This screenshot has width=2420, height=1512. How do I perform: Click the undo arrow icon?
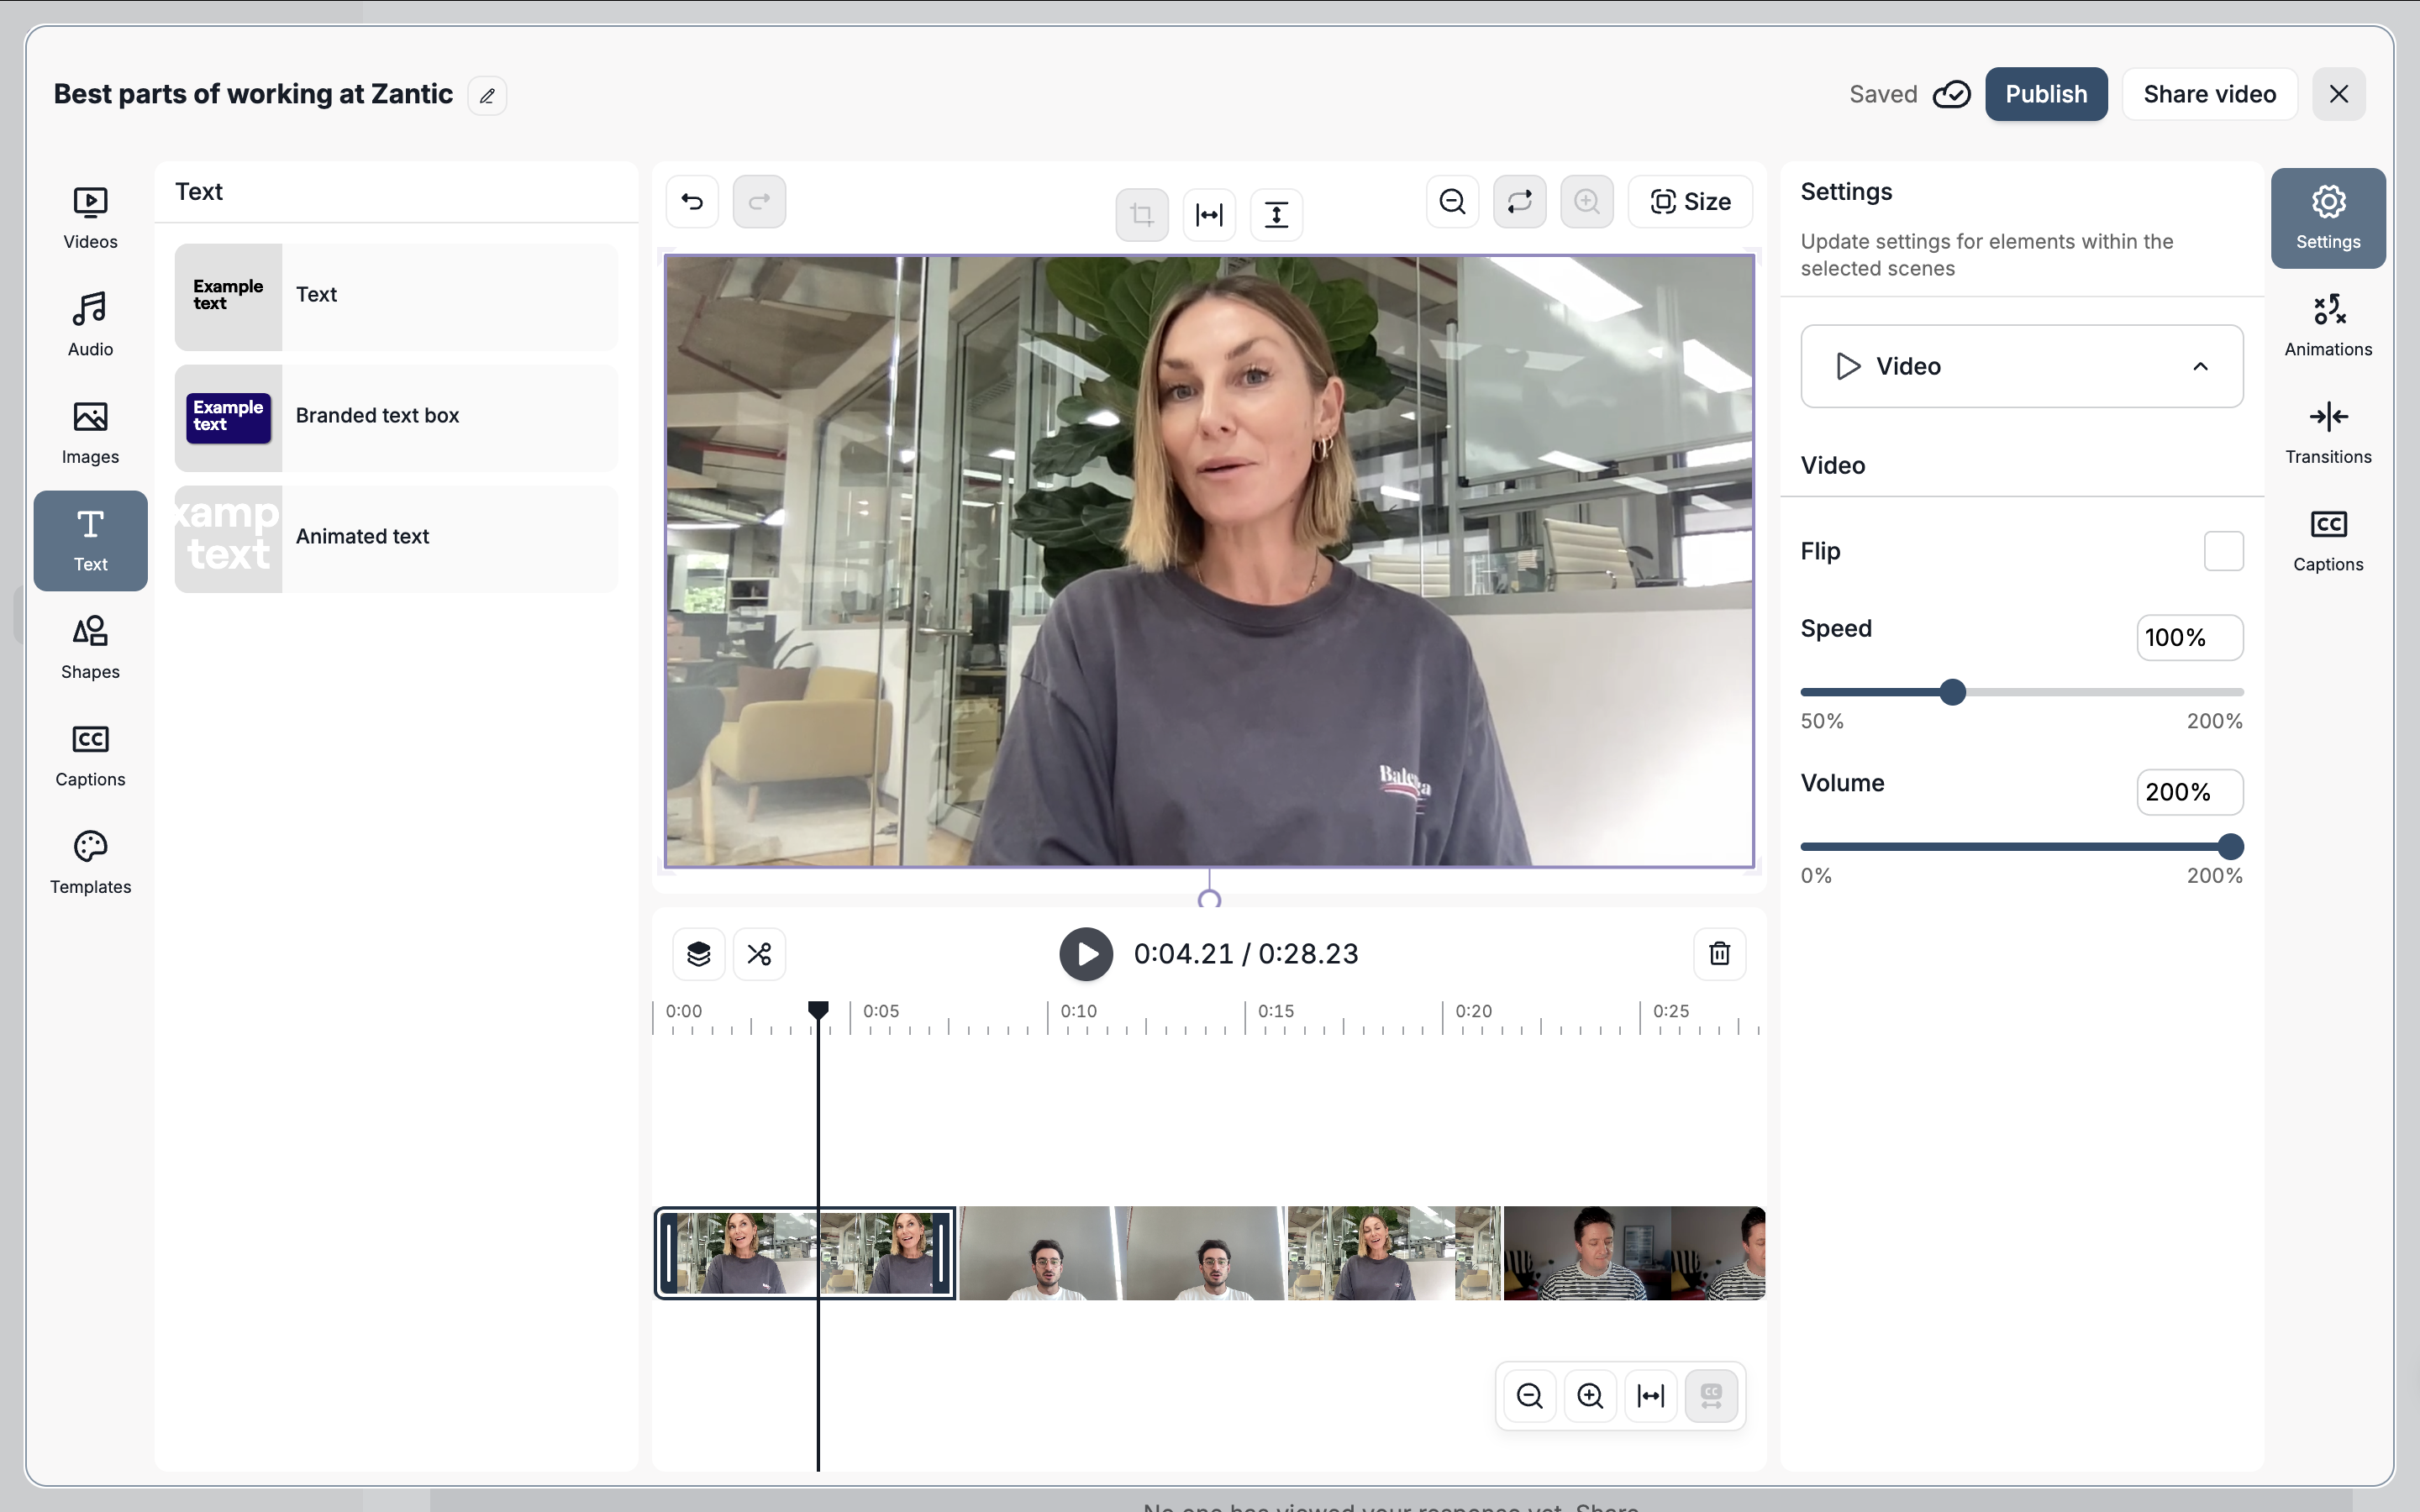coord(692,202)
